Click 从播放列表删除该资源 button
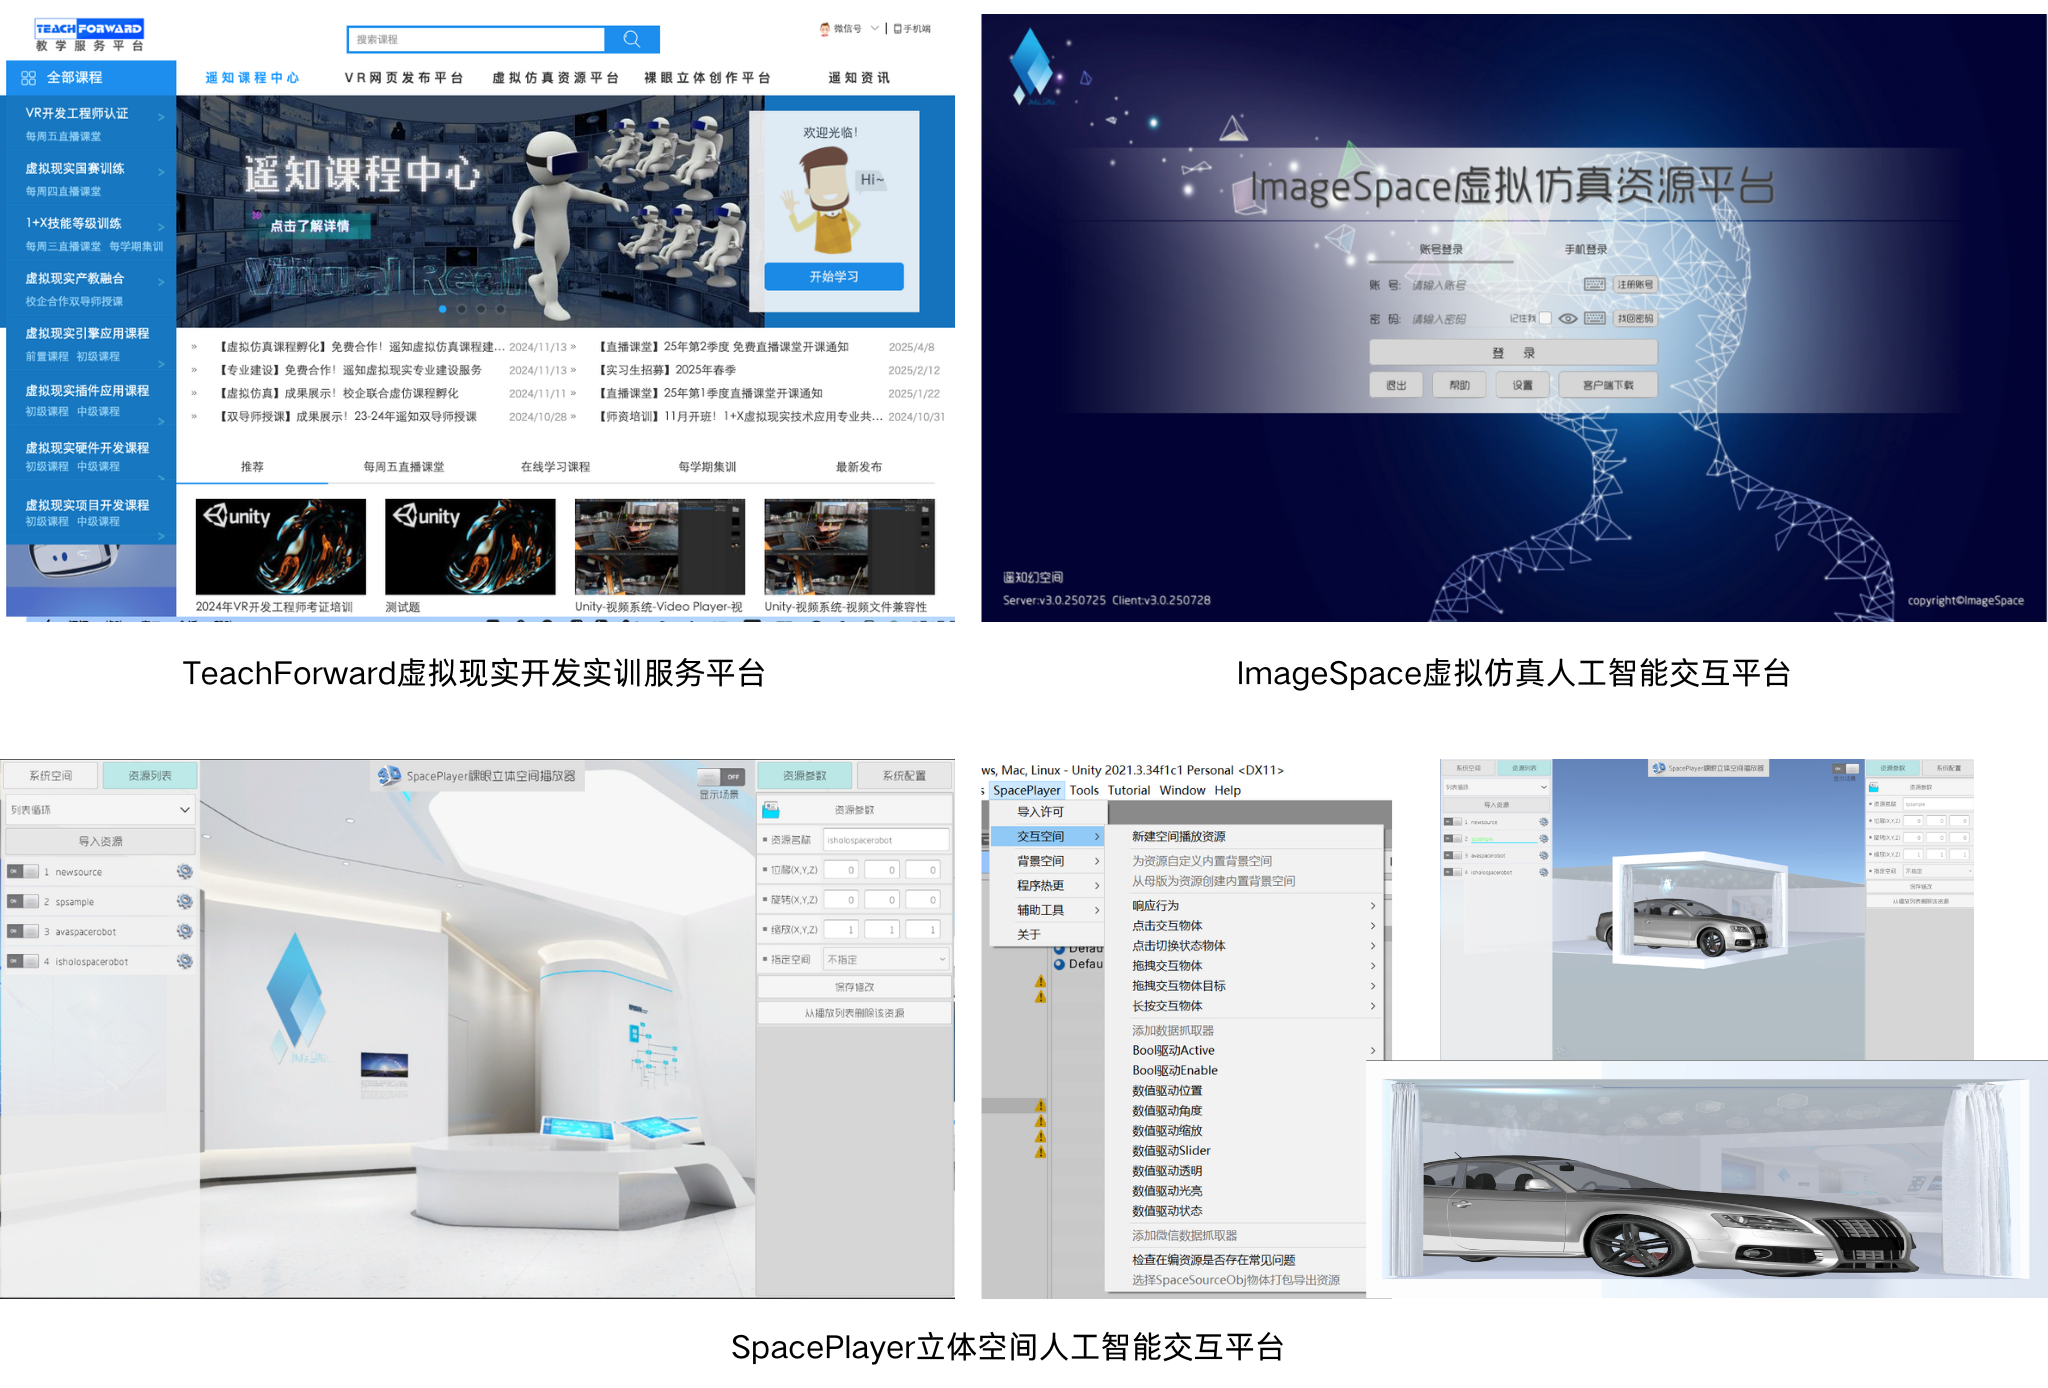 [x=854, y=1013]
